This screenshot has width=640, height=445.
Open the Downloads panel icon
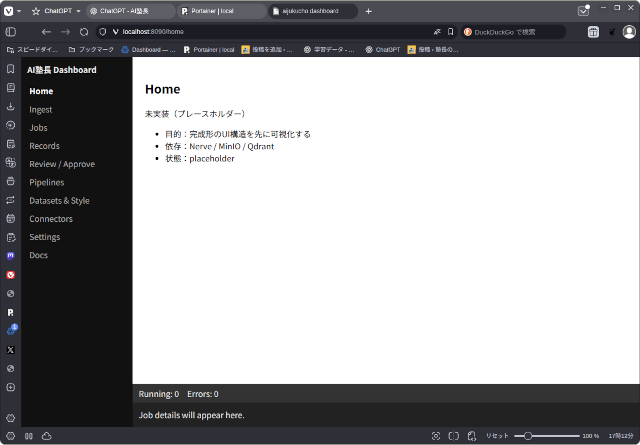click(10, 106)
